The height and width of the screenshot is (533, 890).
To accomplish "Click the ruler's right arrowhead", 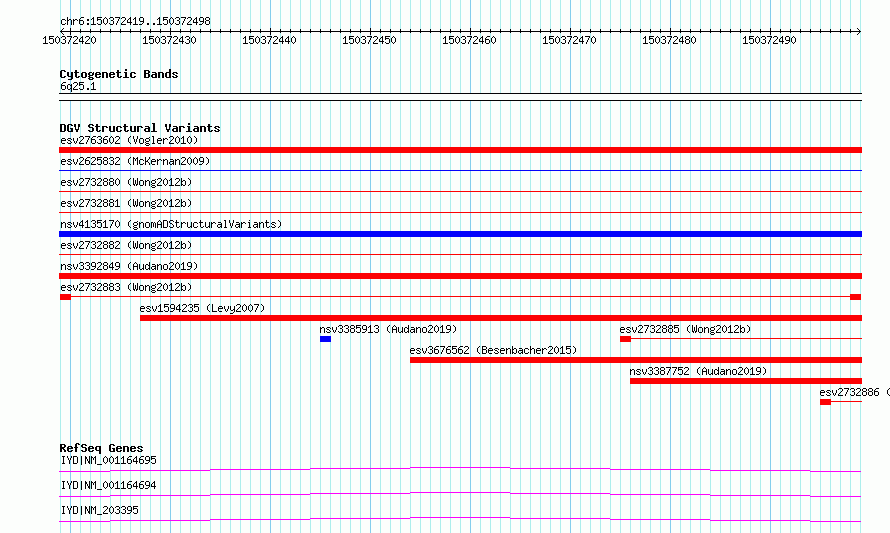I will pyautogui.click(x=859, y=31).
